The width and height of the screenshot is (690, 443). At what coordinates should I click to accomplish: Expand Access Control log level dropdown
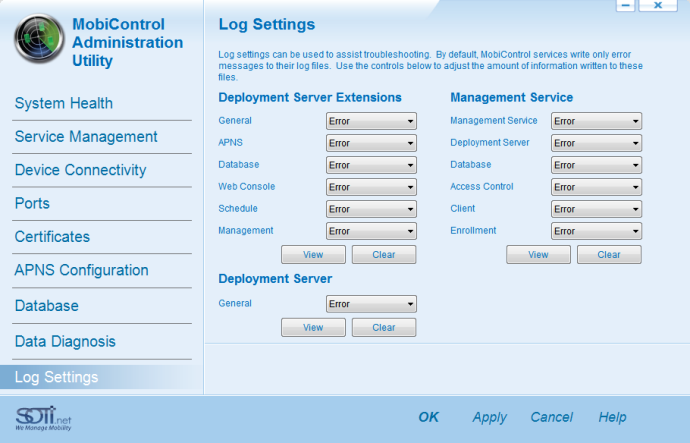597,187
